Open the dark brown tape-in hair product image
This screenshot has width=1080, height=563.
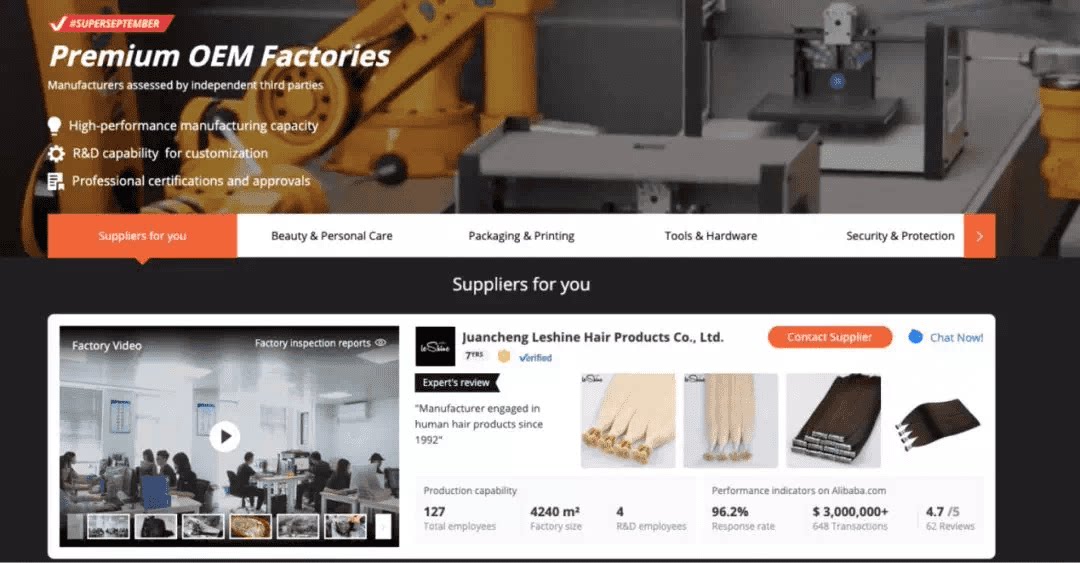[x=833, y=420]
